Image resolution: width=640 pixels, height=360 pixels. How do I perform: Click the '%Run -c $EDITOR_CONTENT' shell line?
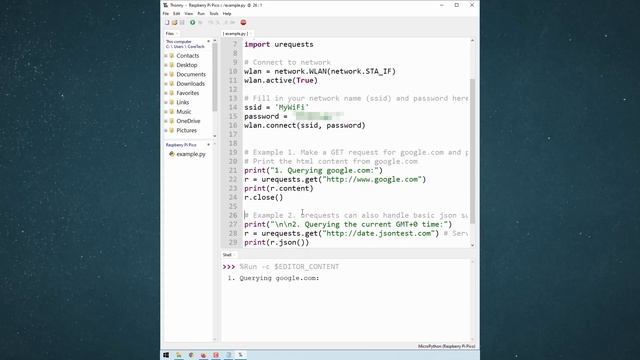(x=289, y=267)
